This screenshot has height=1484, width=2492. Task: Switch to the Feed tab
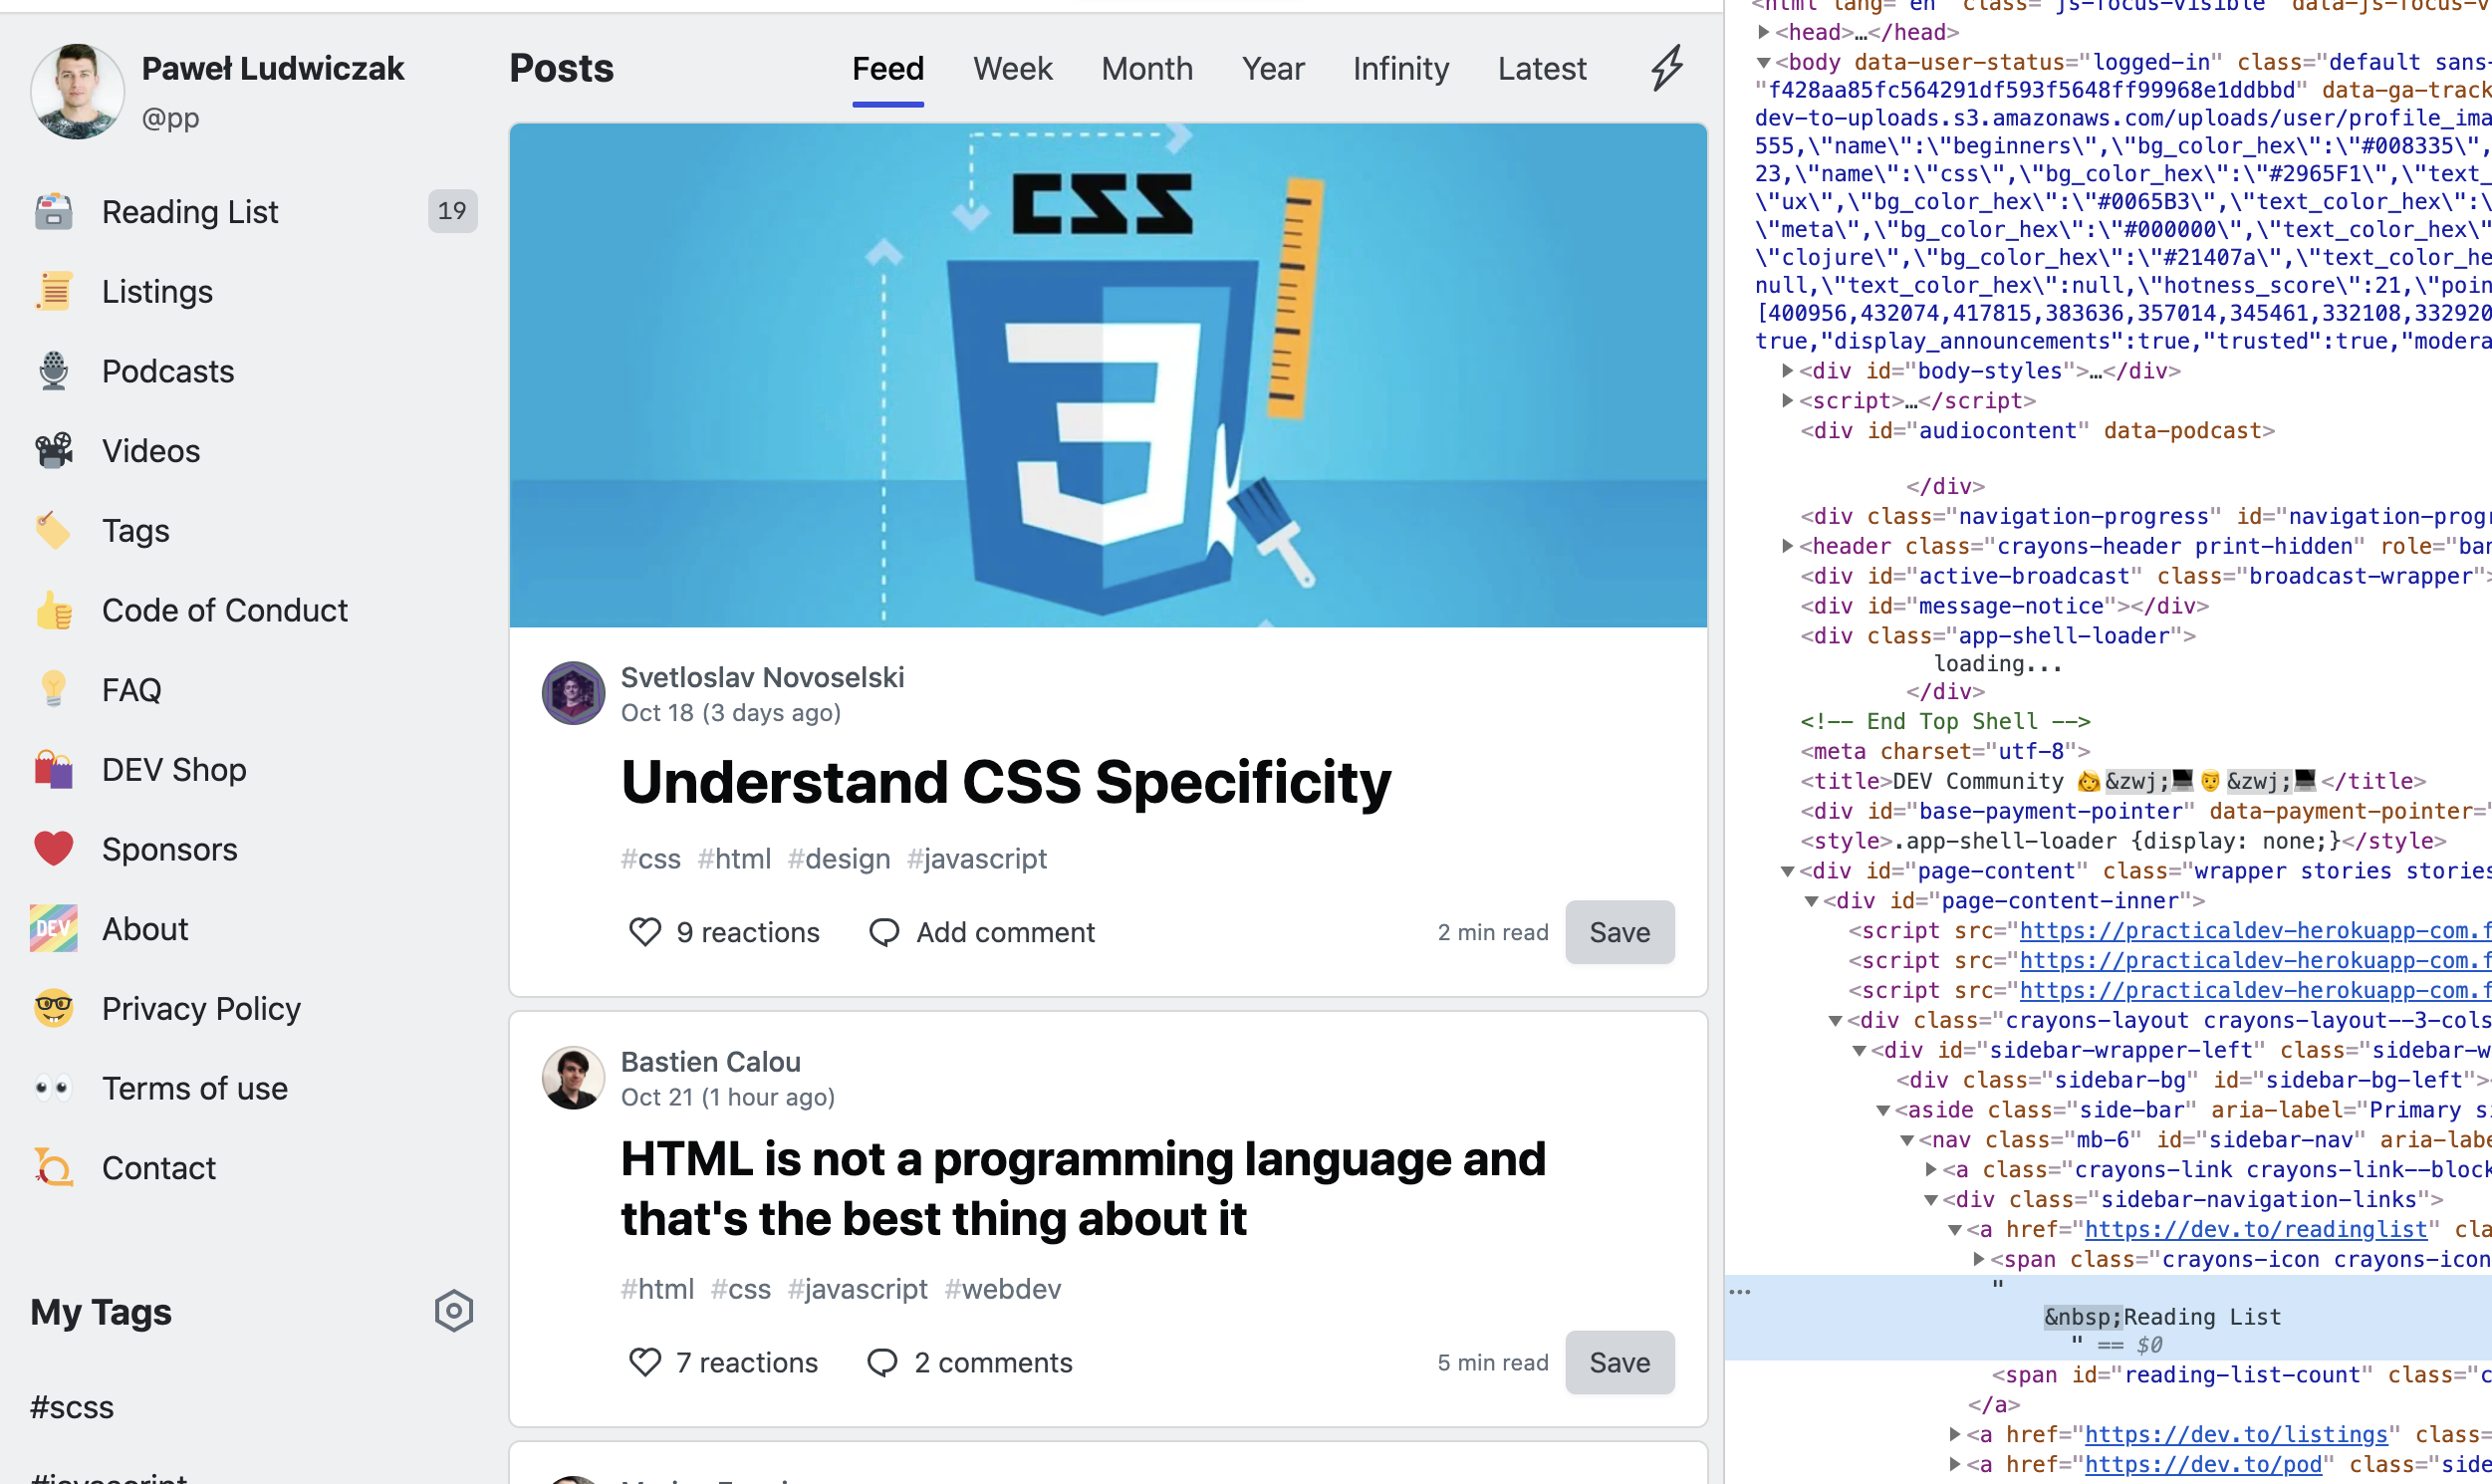click(888, 69)
